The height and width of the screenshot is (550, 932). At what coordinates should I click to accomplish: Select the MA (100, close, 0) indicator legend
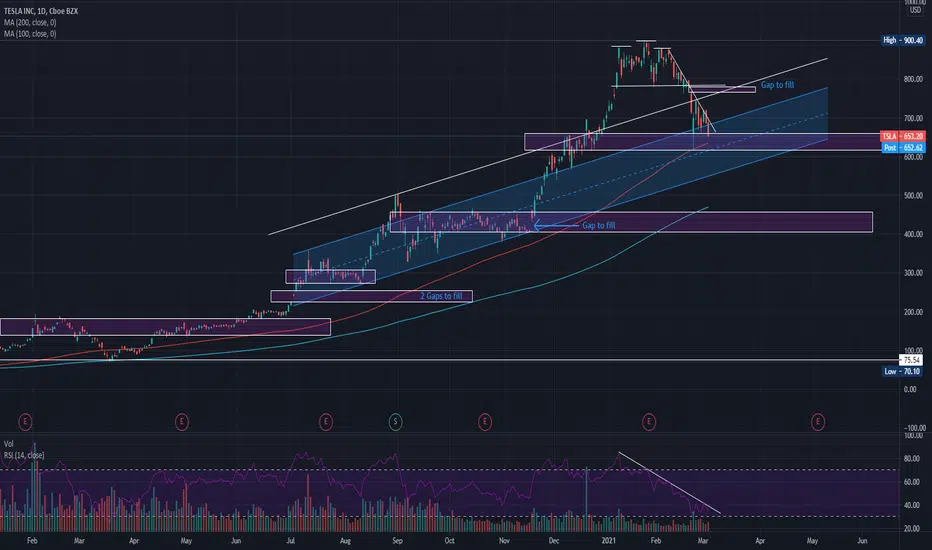point(30,34)
